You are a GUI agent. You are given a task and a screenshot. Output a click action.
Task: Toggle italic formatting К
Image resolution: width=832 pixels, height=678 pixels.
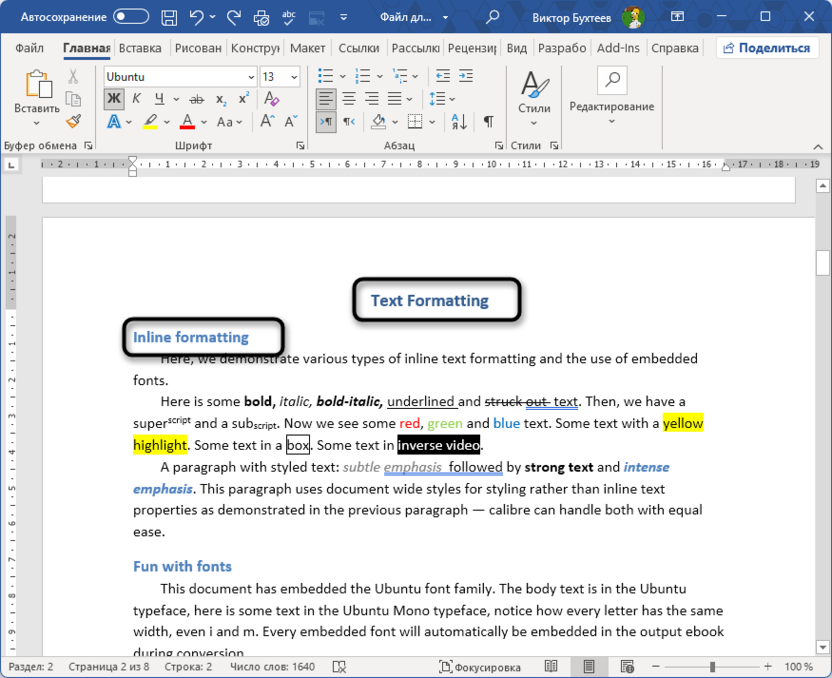[x=136, y=99]
